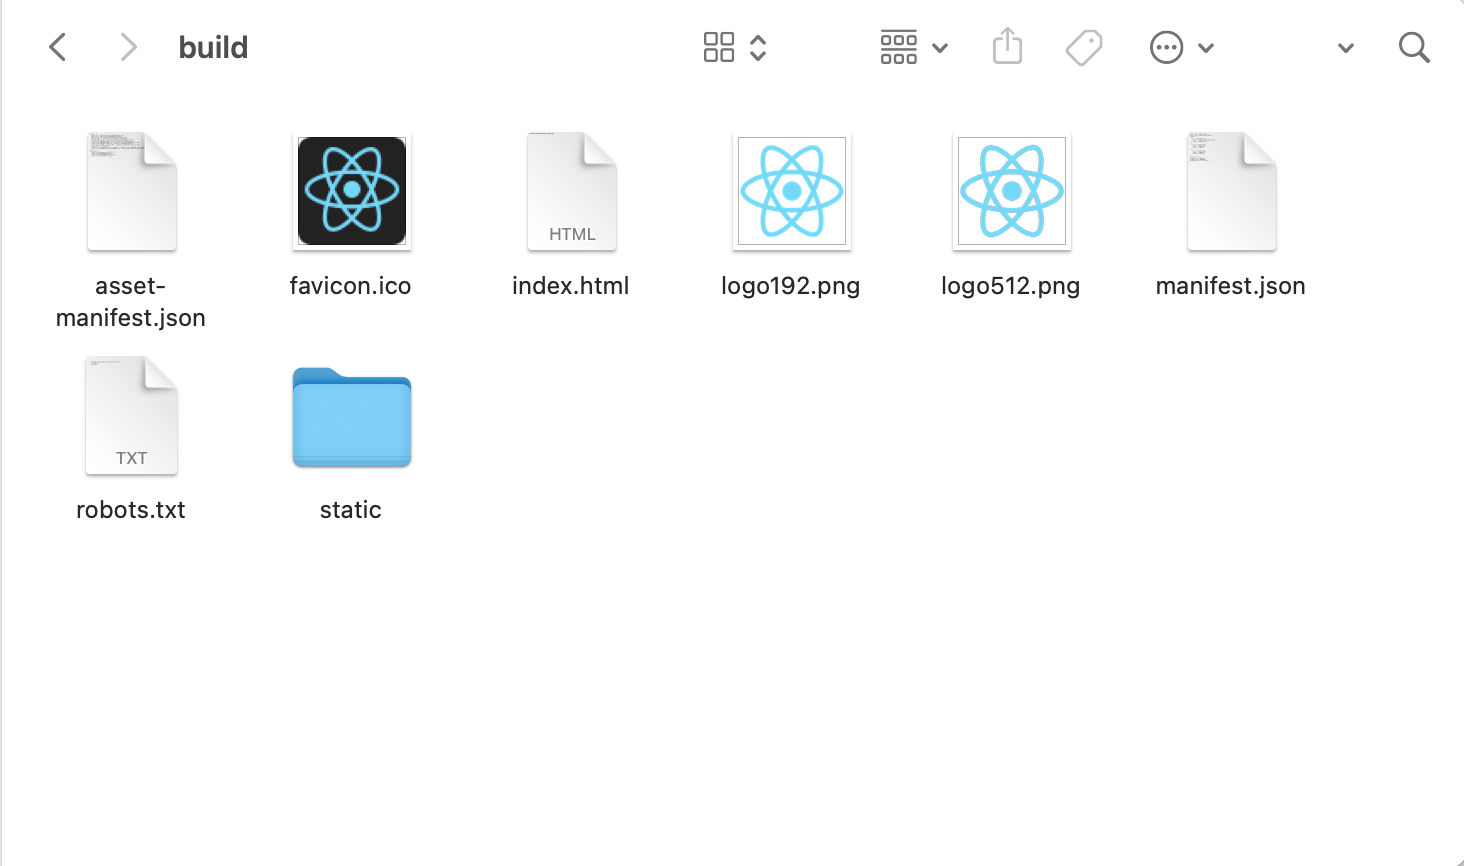Click the logo192.png filename label
The width and height of the screenshot is (1464, 866).
791,286
